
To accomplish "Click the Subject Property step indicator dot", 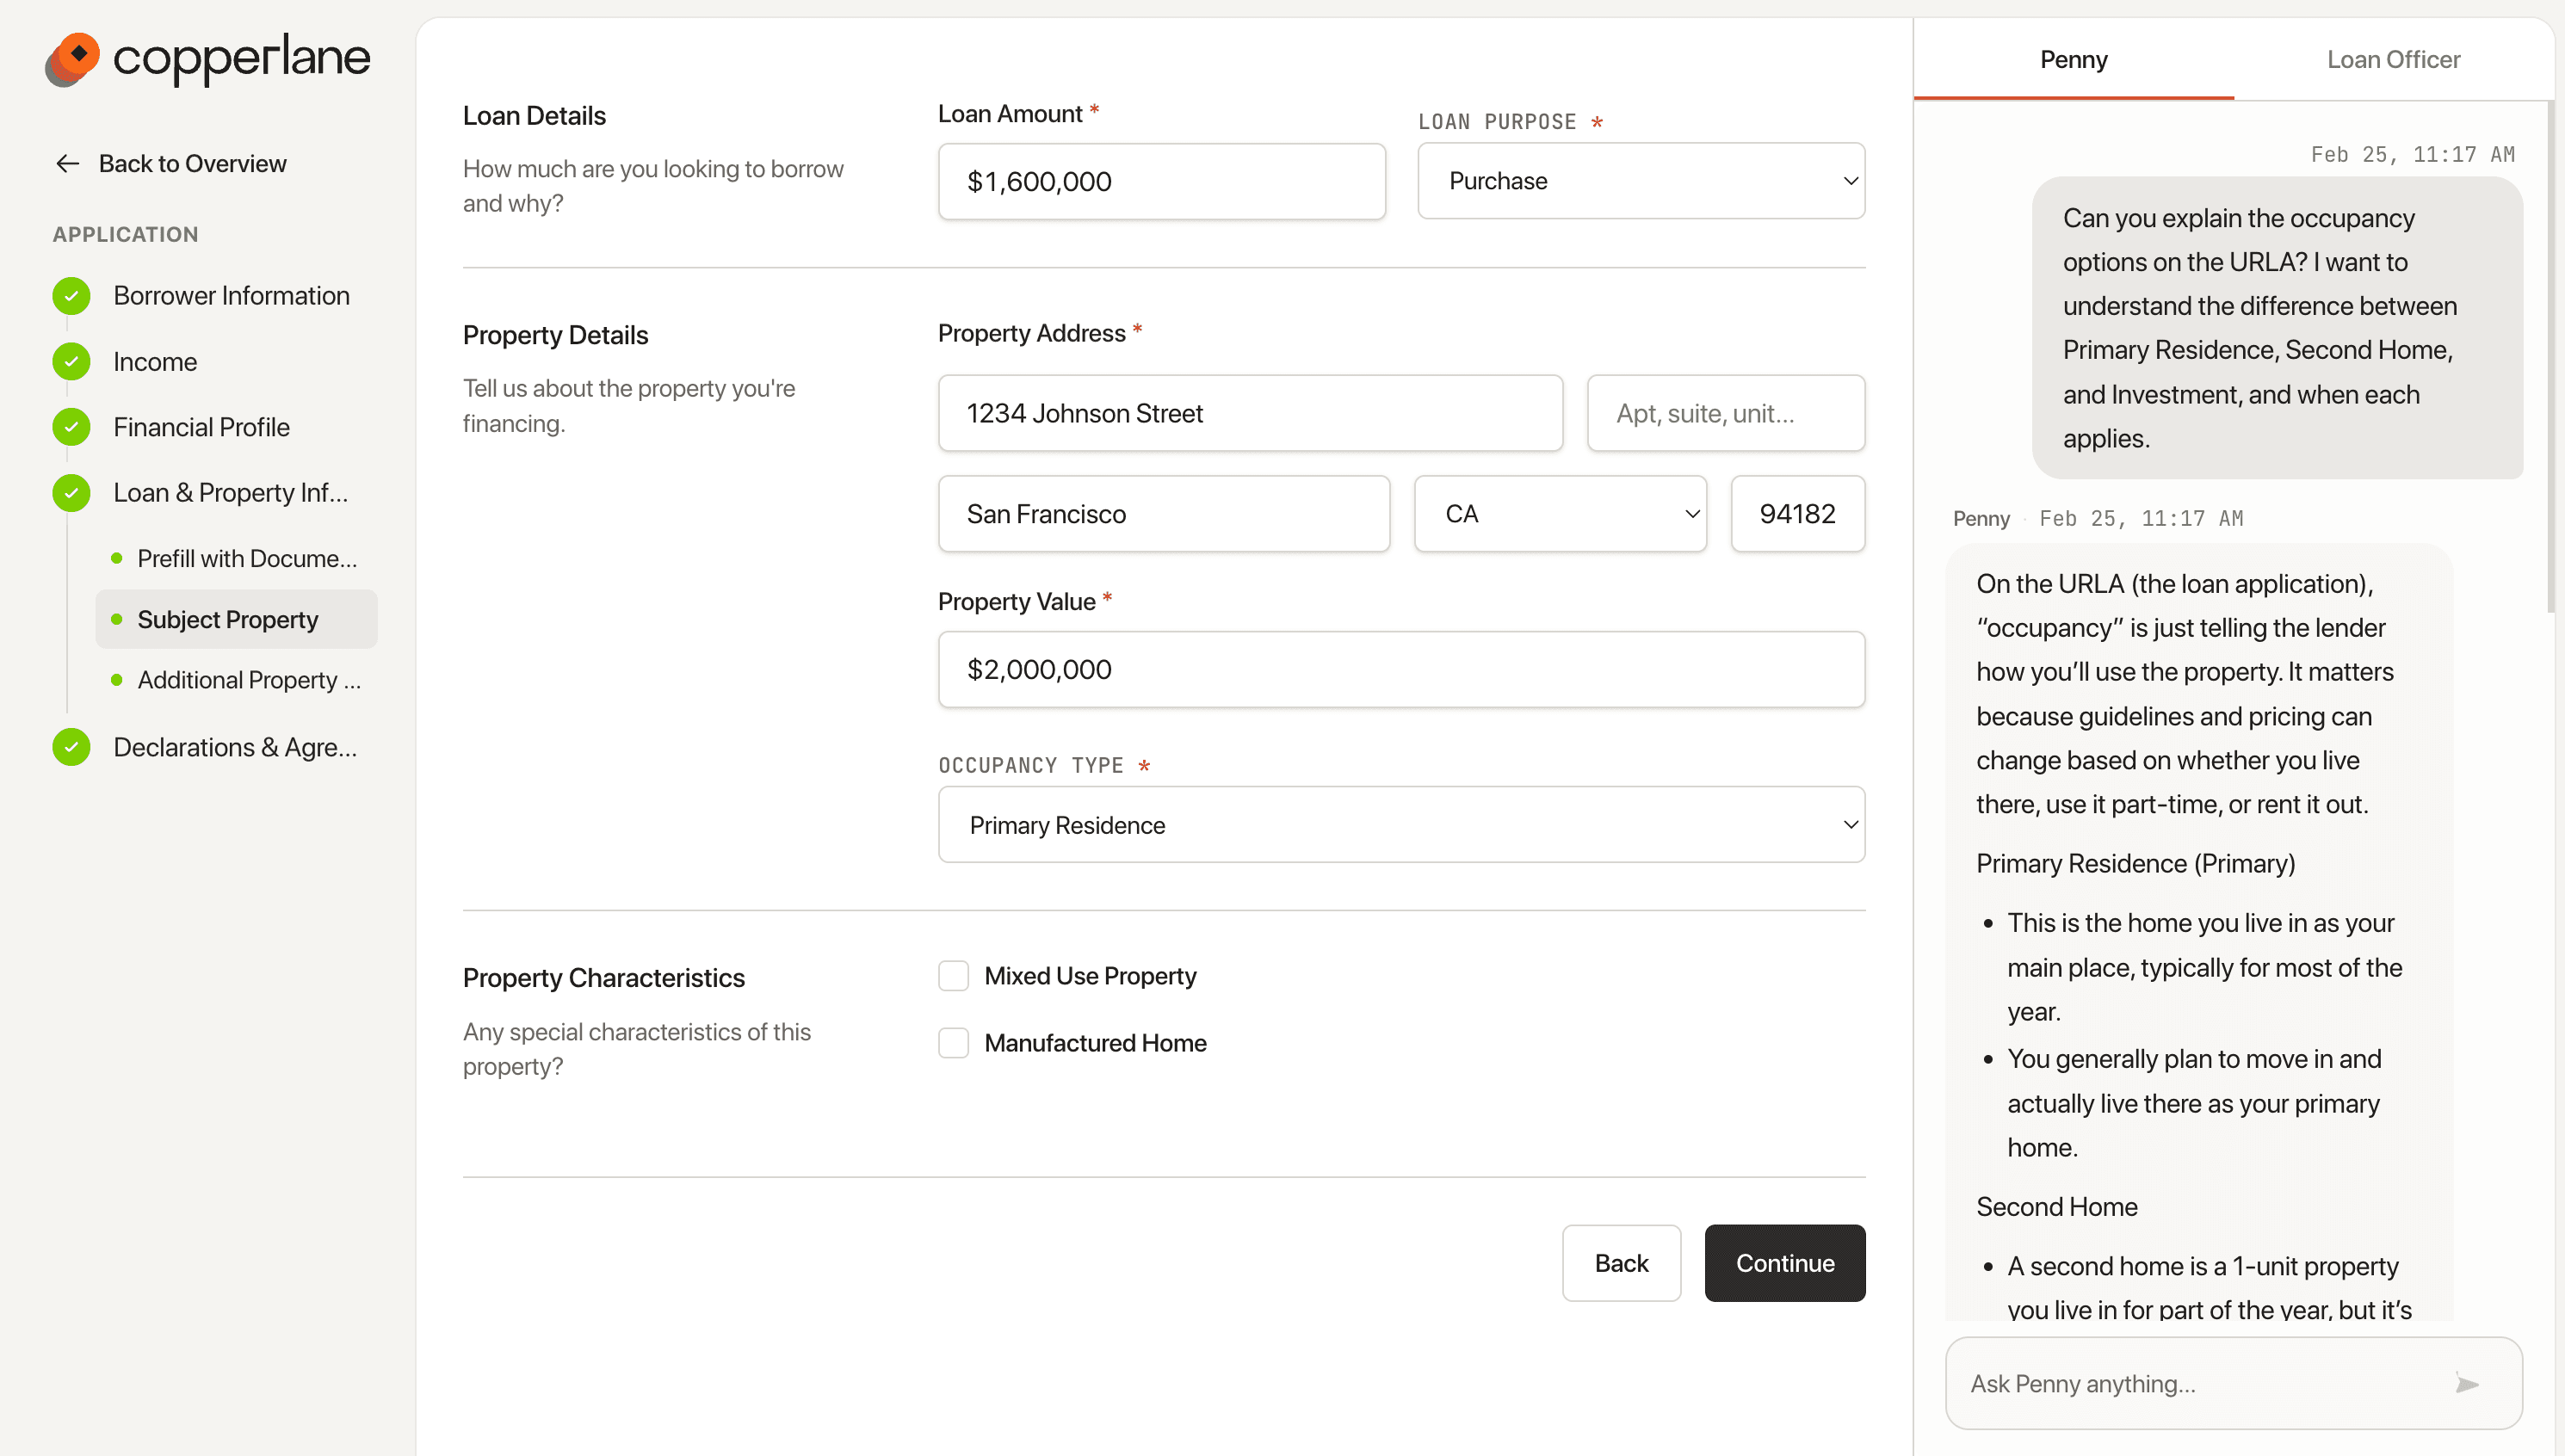I will pos(117,619).
